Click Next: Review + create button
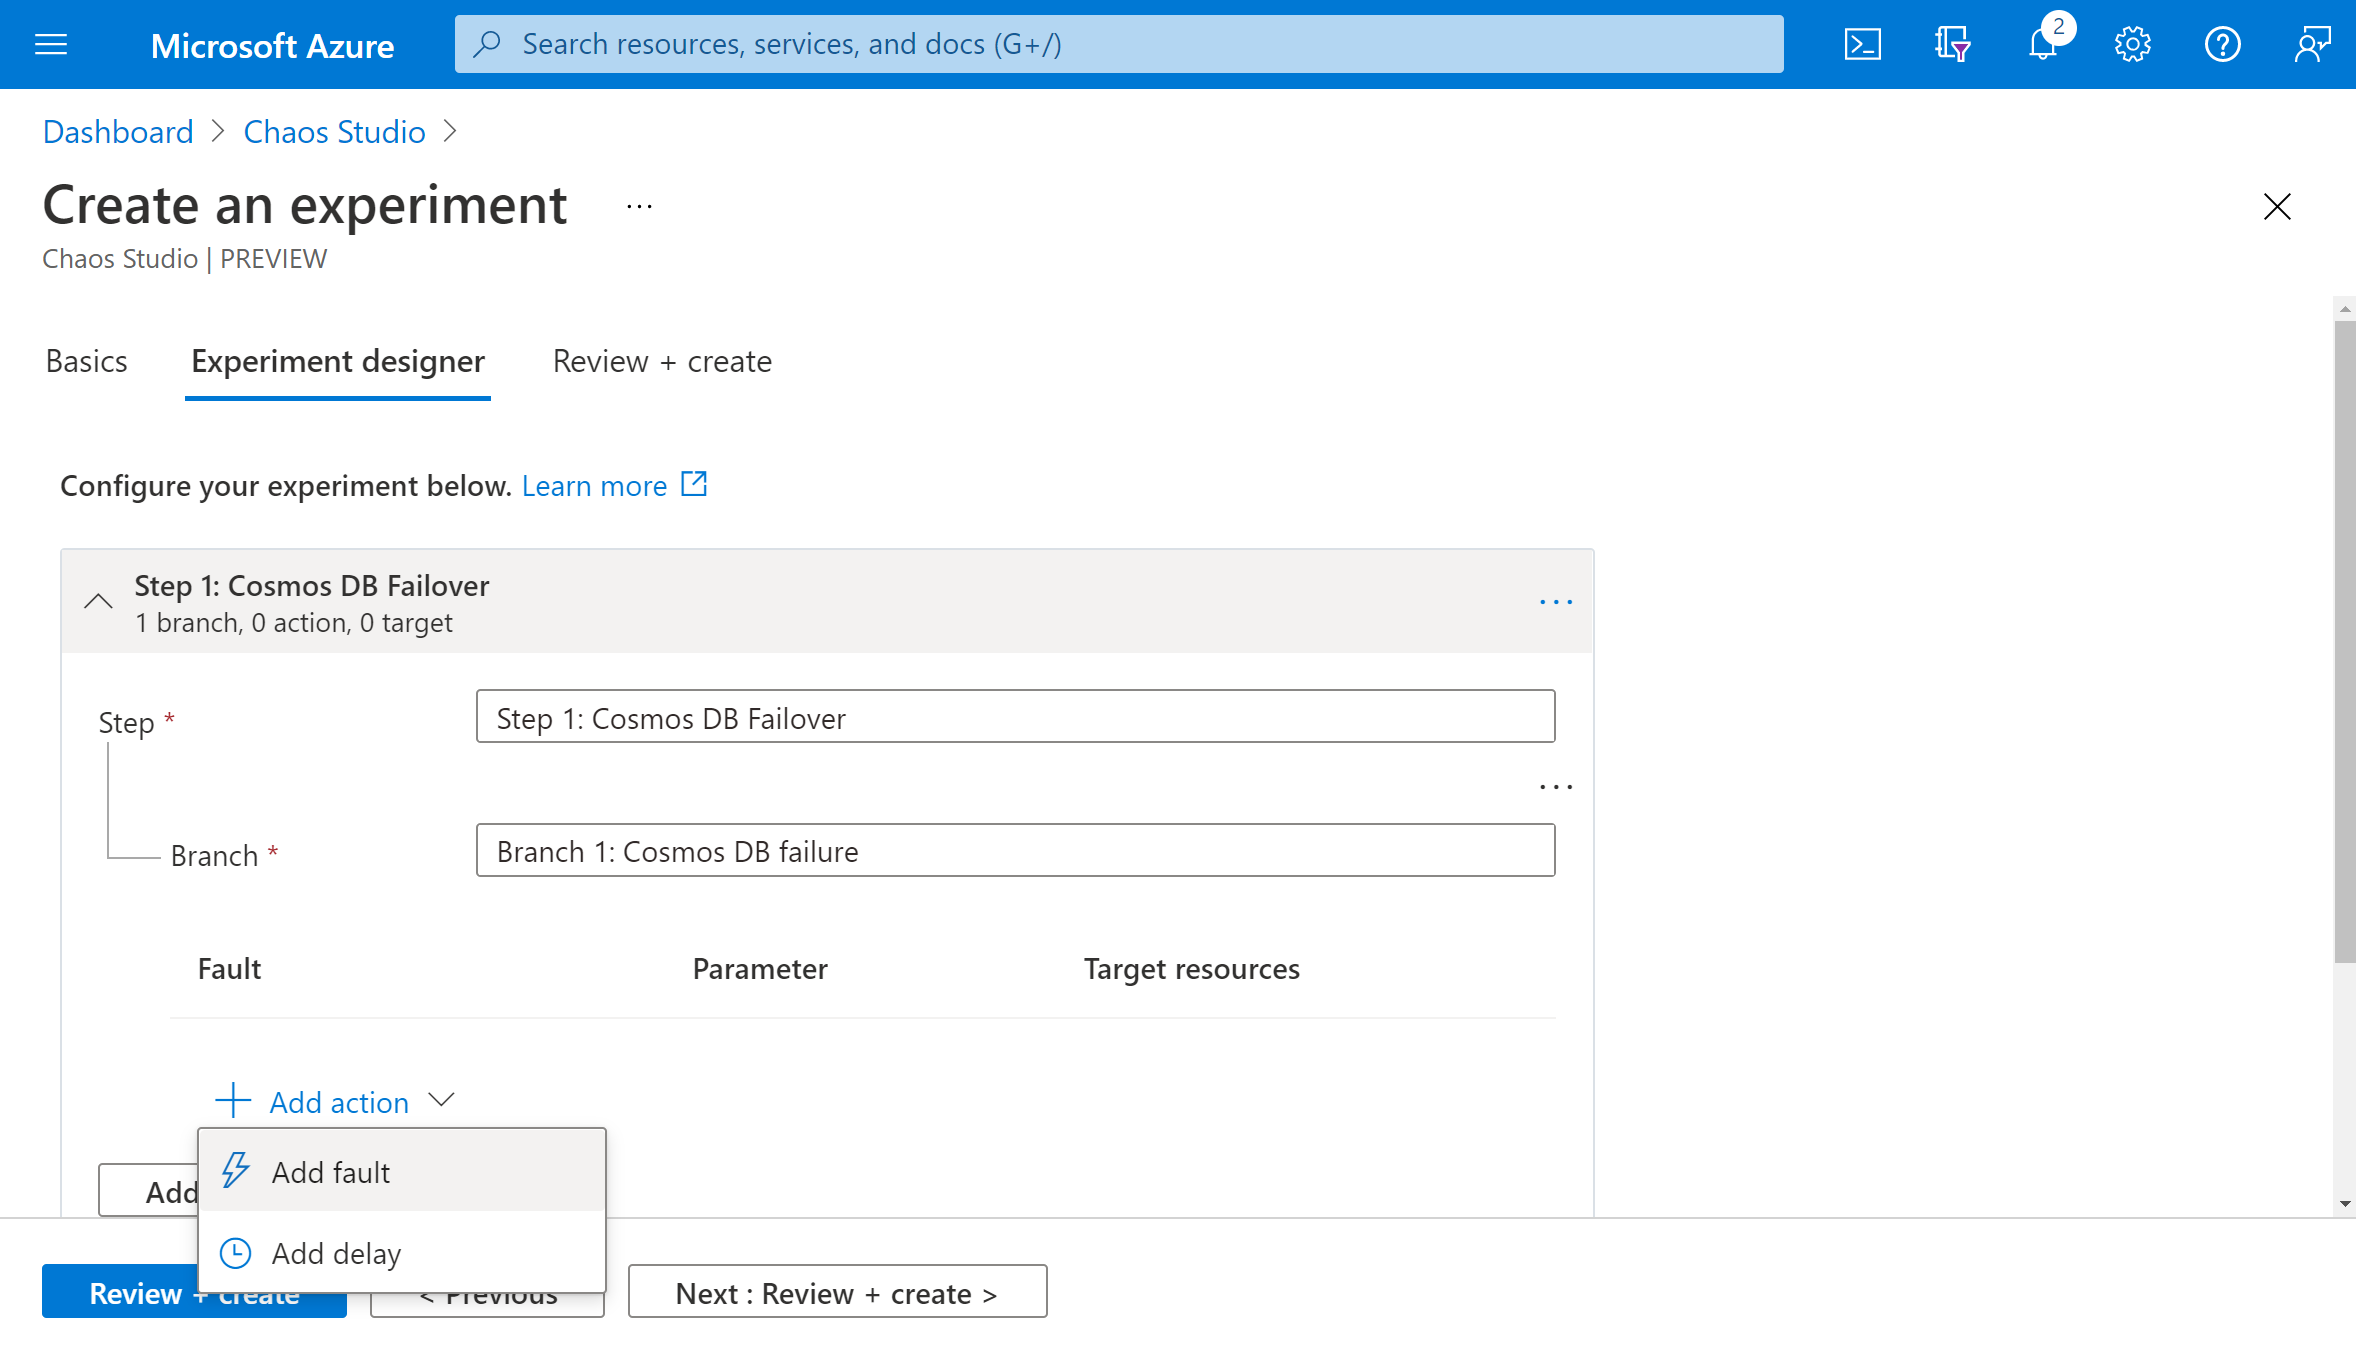The width and height of the screenshot is (2356, 1351). tap(835, 1291)
